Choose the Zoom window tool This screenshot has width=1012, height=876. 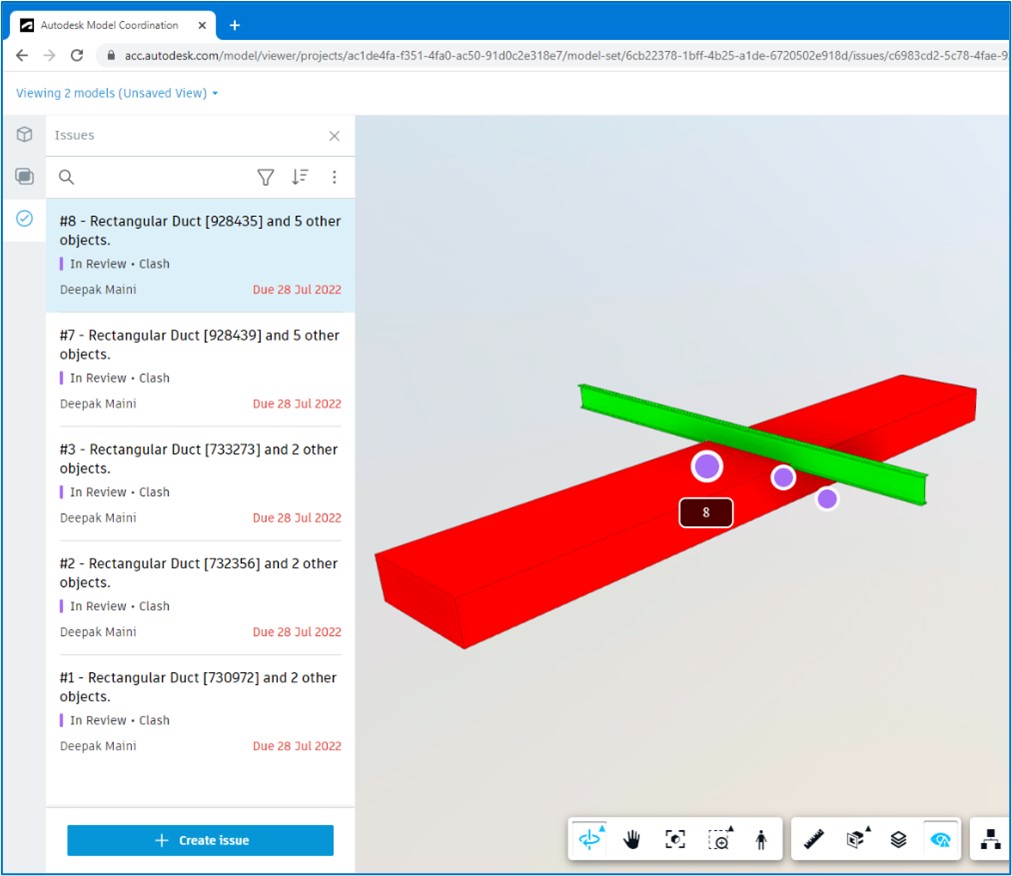pos(719,840)
